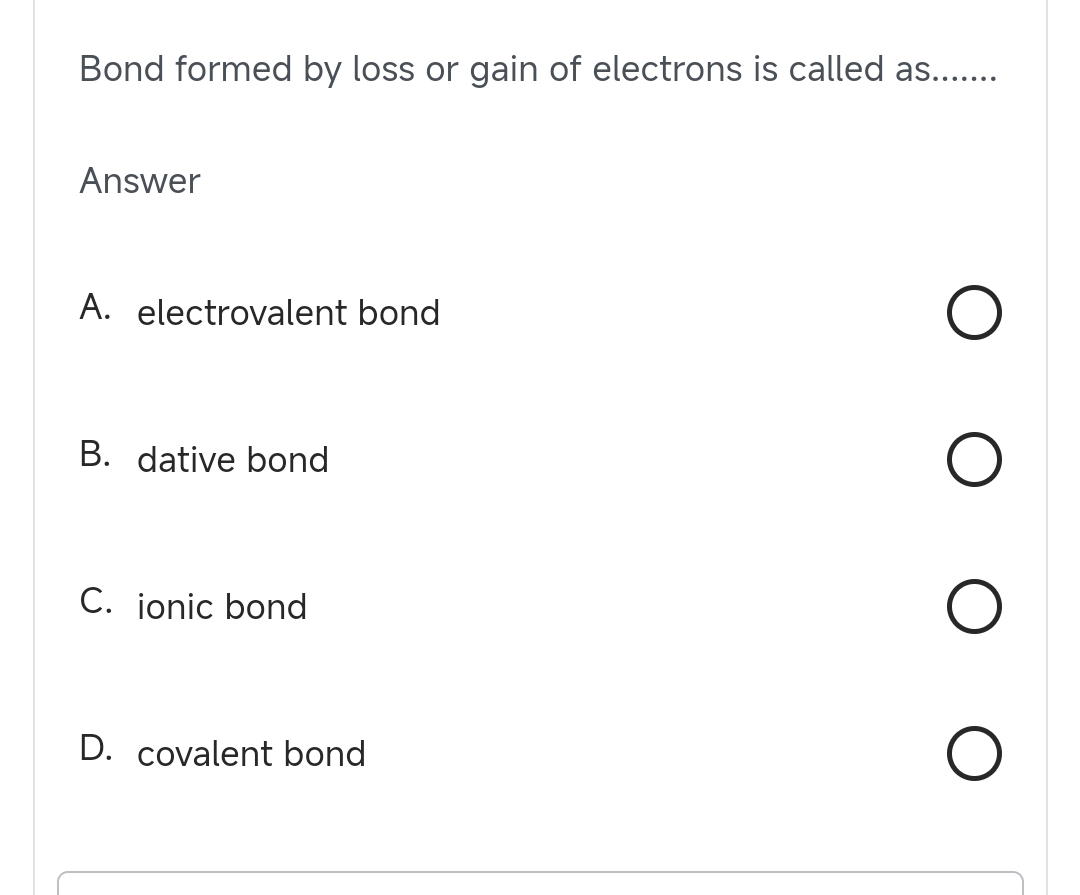Click the option letter D
The width and height of the screenshot is (1080, 895).
click(95, 748)
